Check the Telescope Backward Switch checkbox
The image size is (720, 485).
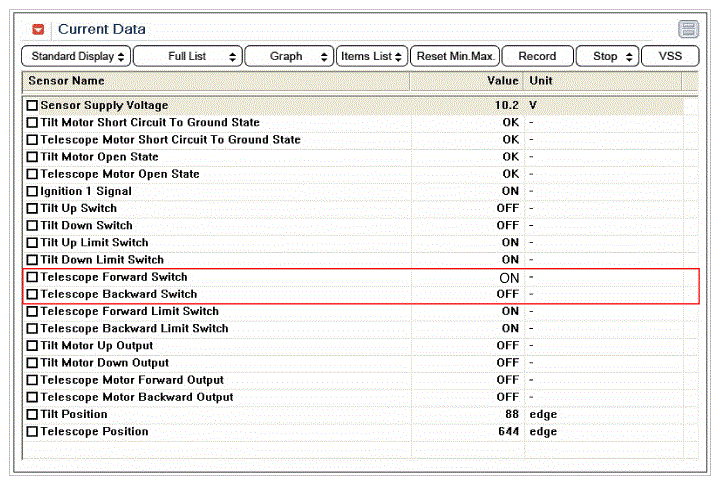(33, 294)
